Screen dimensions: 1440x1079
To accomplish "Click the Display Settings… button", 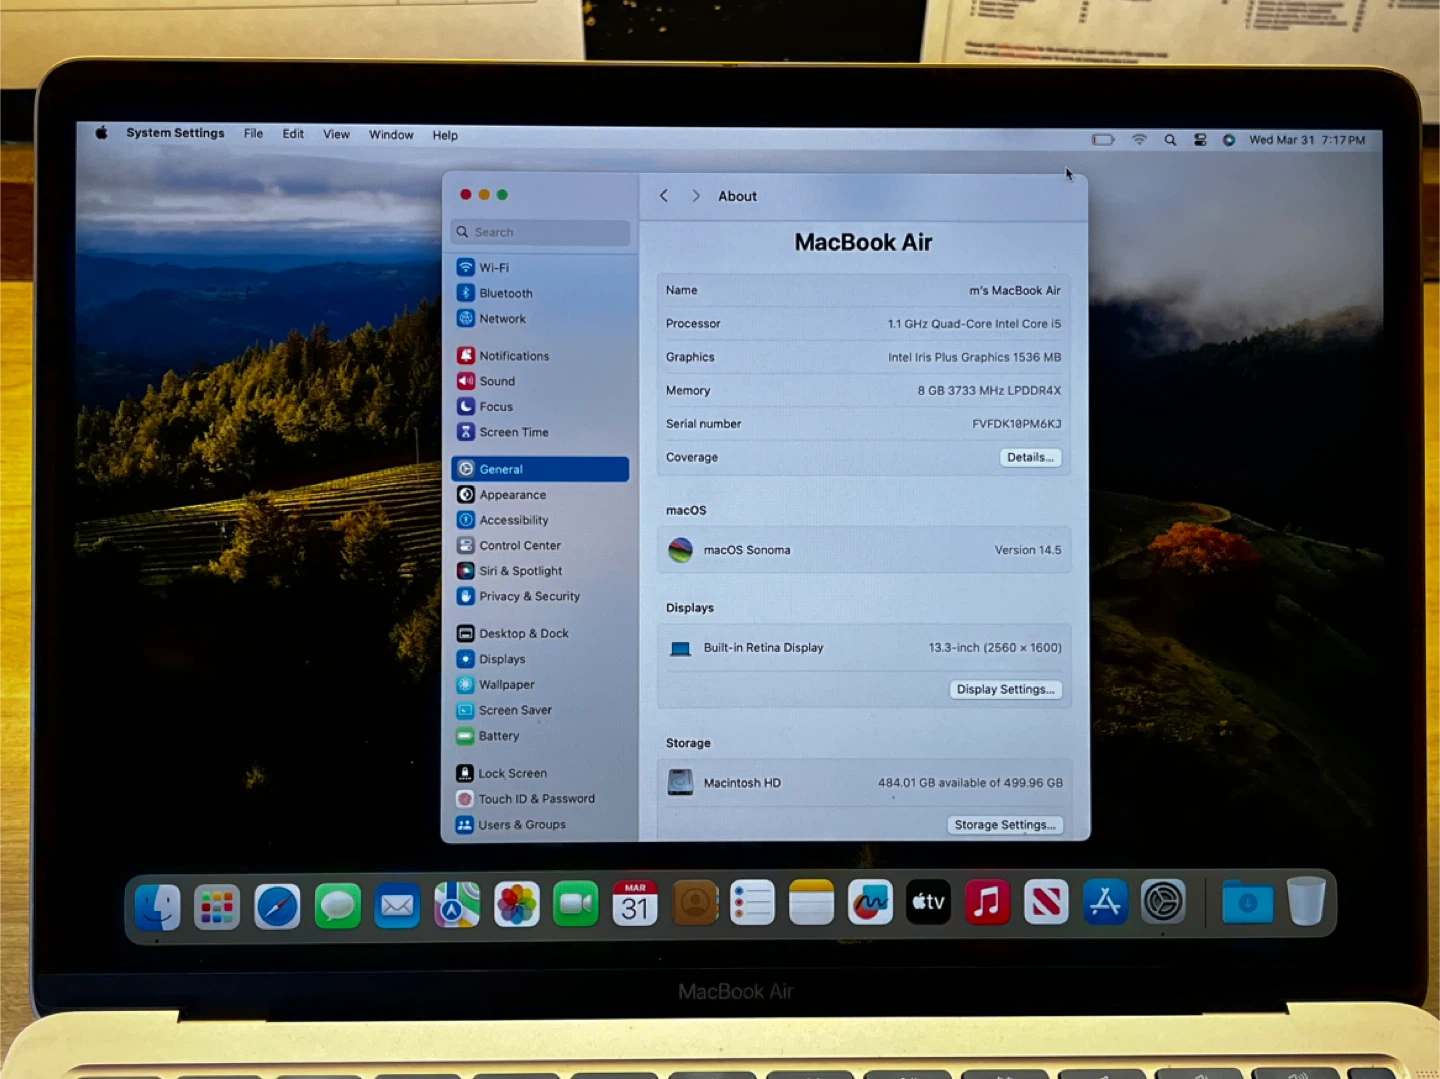I will tap(1005, 689).
